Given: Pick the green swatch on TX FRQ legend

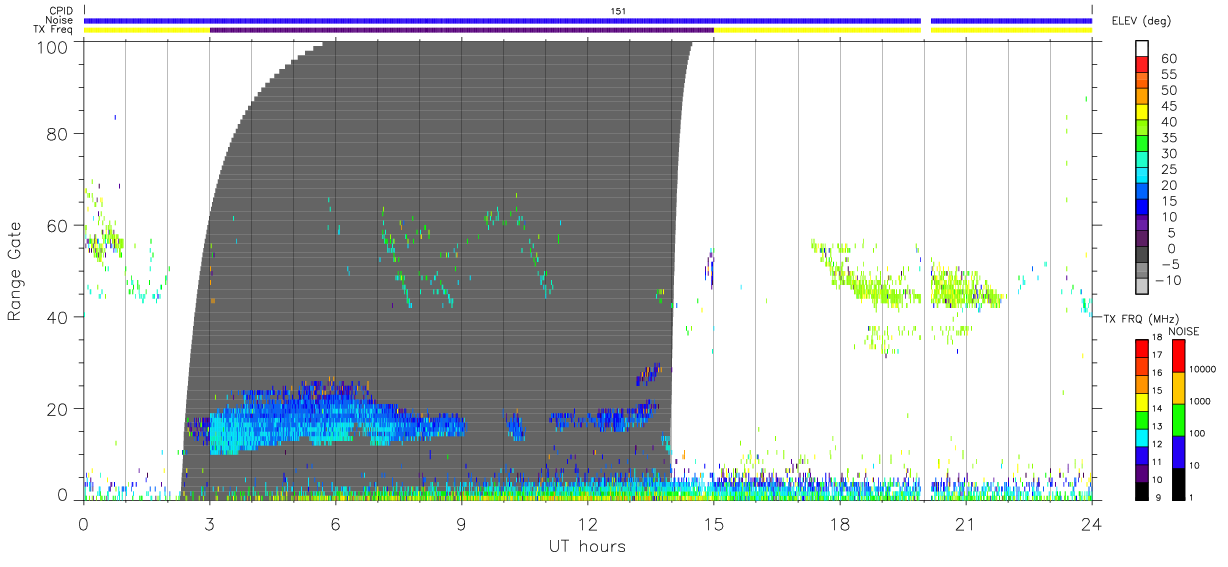Looking at the screenshot, I should (1142, 419).
